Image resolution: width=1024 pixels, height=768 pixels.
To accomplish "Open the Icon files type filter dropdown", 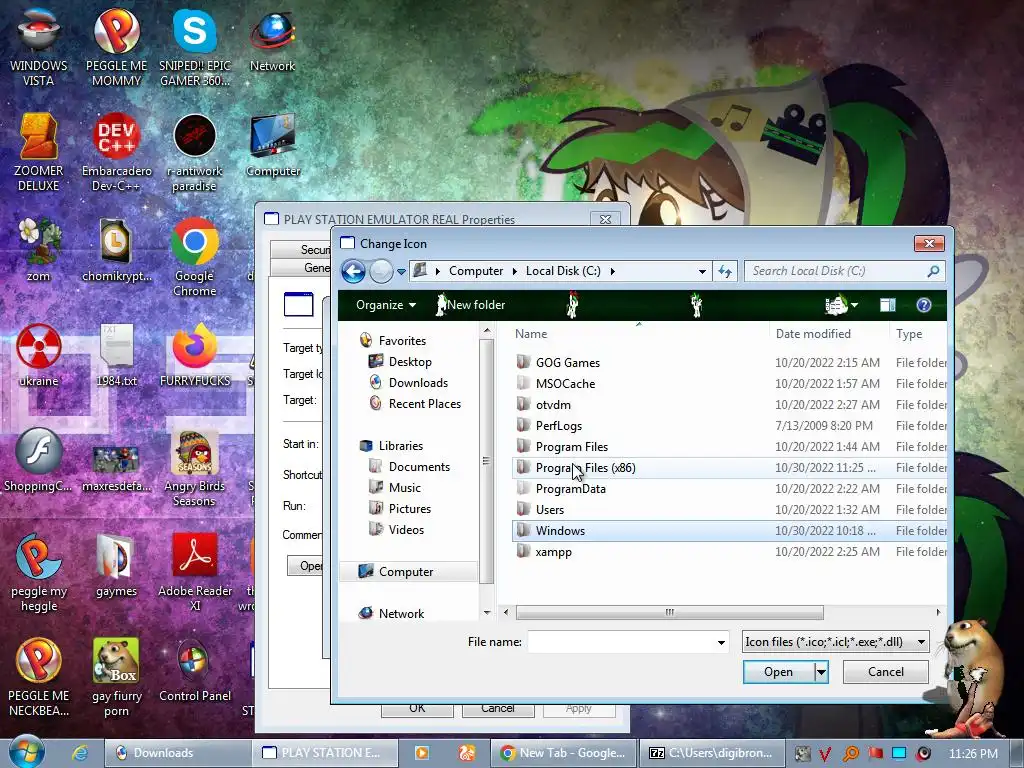I will tap(835, 642).
